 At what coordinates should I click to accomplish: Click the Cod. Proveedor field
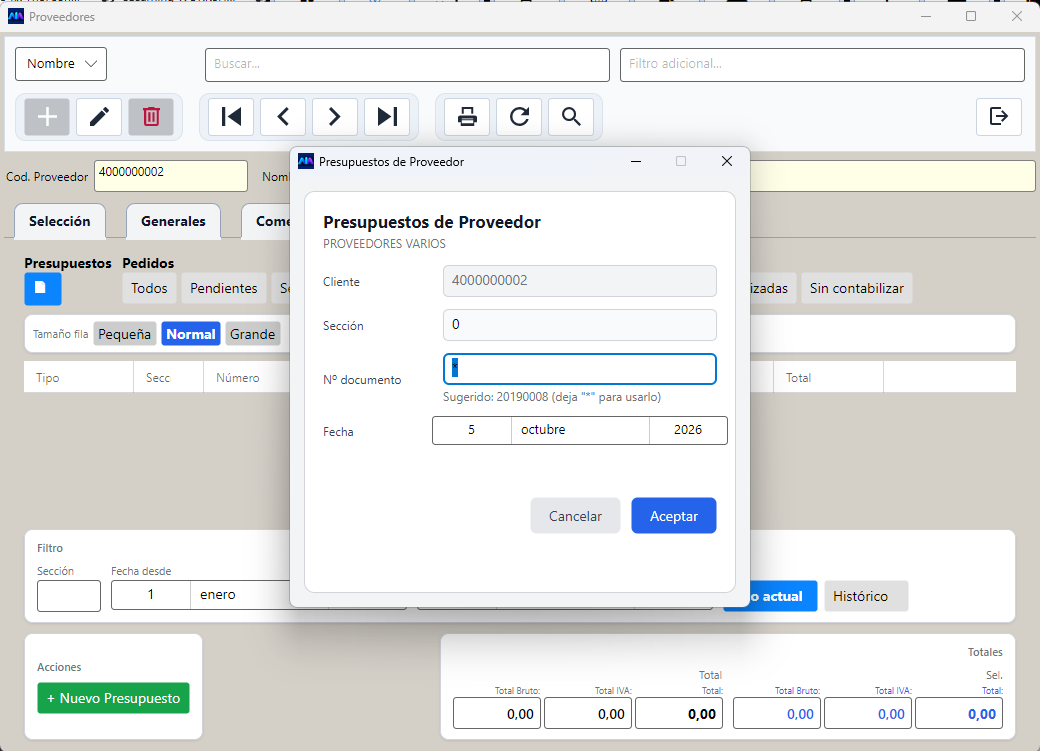(x=170, y=176)
